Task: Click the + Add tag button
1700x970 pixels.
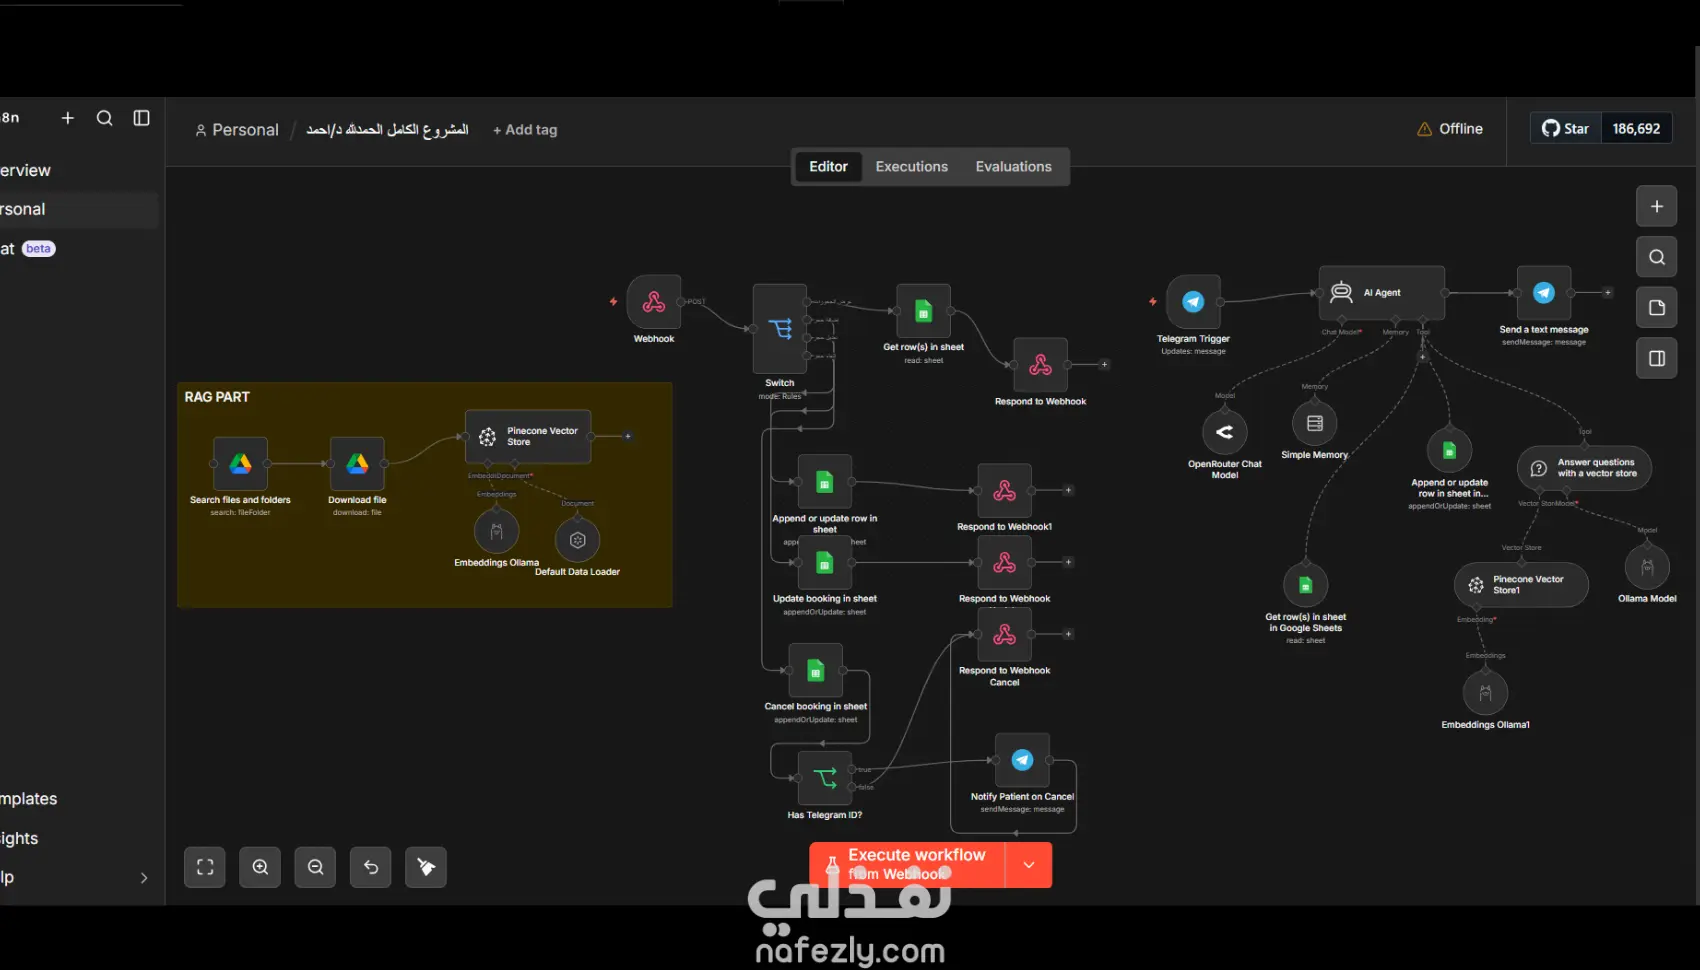Action: coord(525,130)
